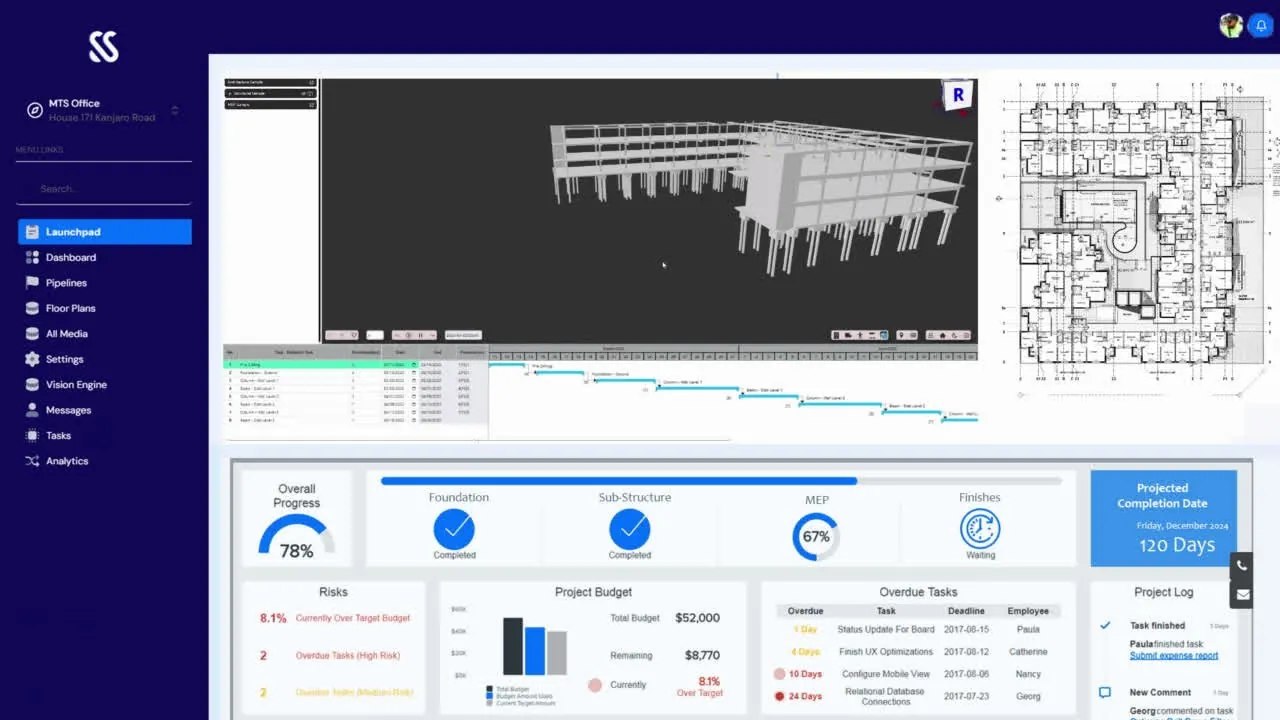Click the Configure Mobile View overdue task
The image size is (1280, 720).
pyautogui.click(x=886, y=674)
